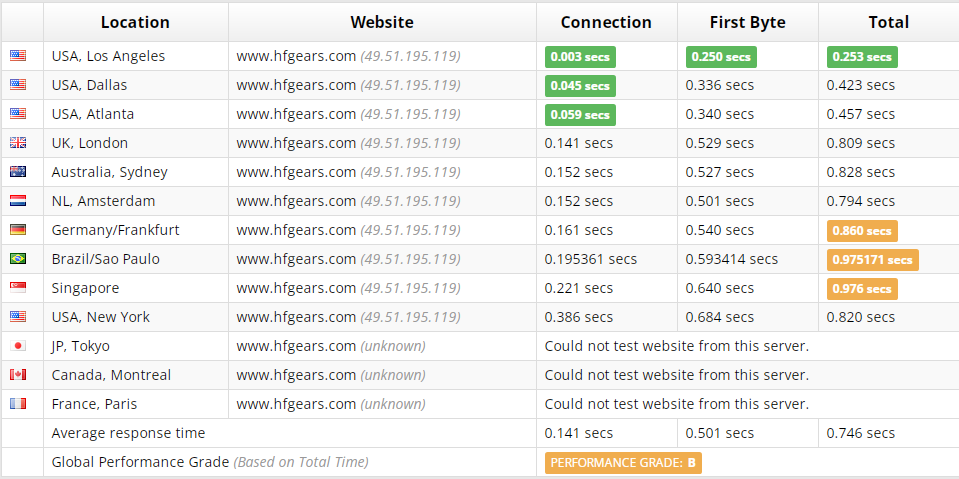Click the Atlanta 0.457 secs total value
959x479 pixels.
pyautogui.click(x=861, y=114)
